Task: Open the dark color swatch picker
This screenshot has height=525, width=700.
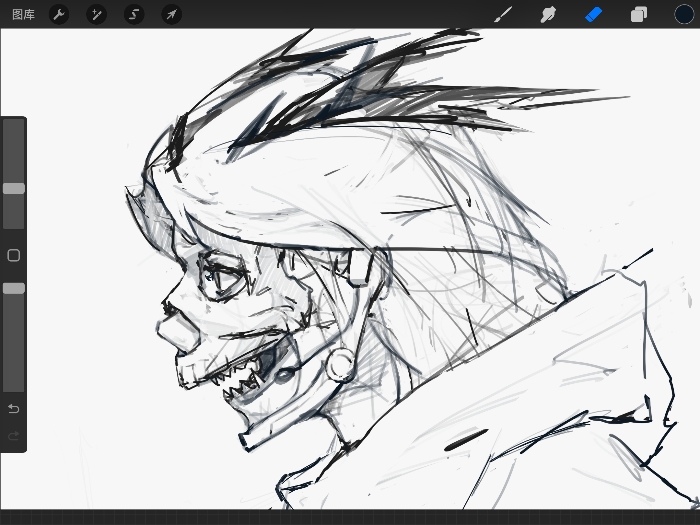Action: pos(683,14)
